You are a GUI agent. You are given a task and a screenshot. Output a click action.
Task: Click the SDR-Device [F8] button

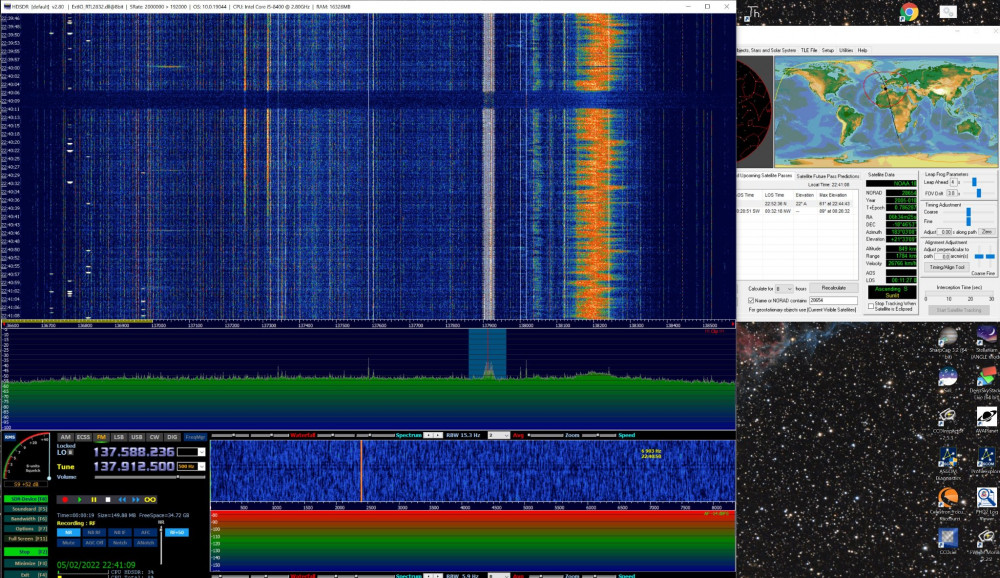pyautogui.click(x=26, y=499)
